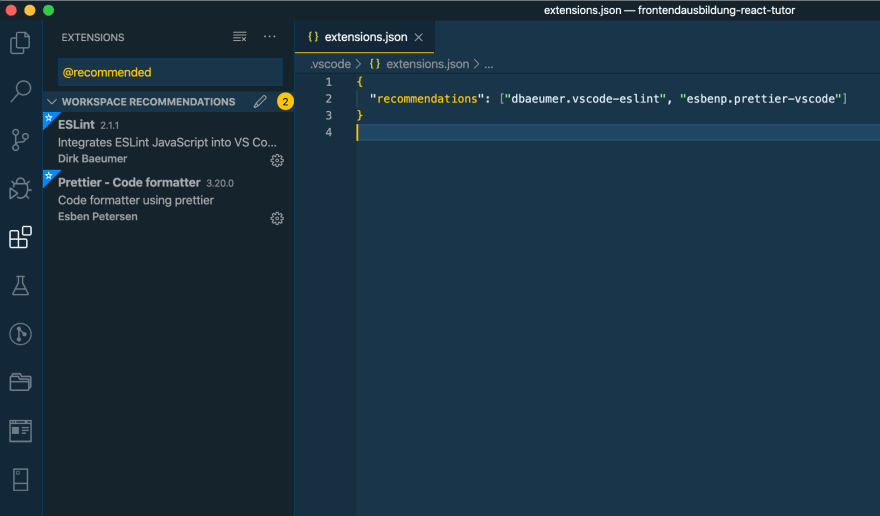Click the "esbenp.prettier-vscode" string
880x516 pixels.
pyautogui.click(x=760, y=99)
